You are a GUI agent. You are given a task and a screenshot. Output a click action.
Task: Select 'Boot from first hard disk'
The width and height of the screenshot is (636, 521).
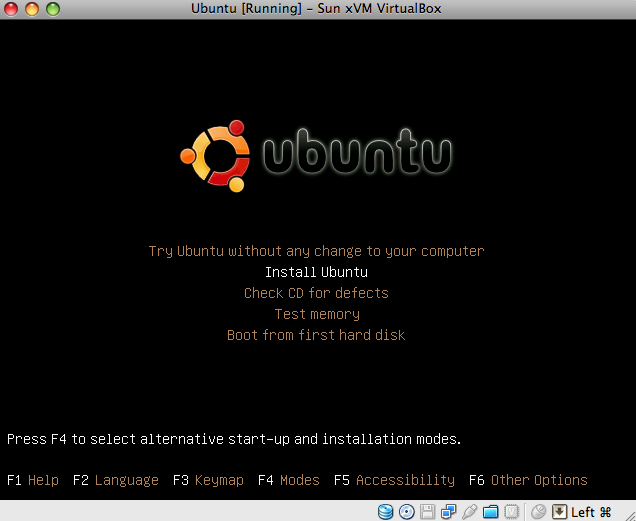point(316,335)
